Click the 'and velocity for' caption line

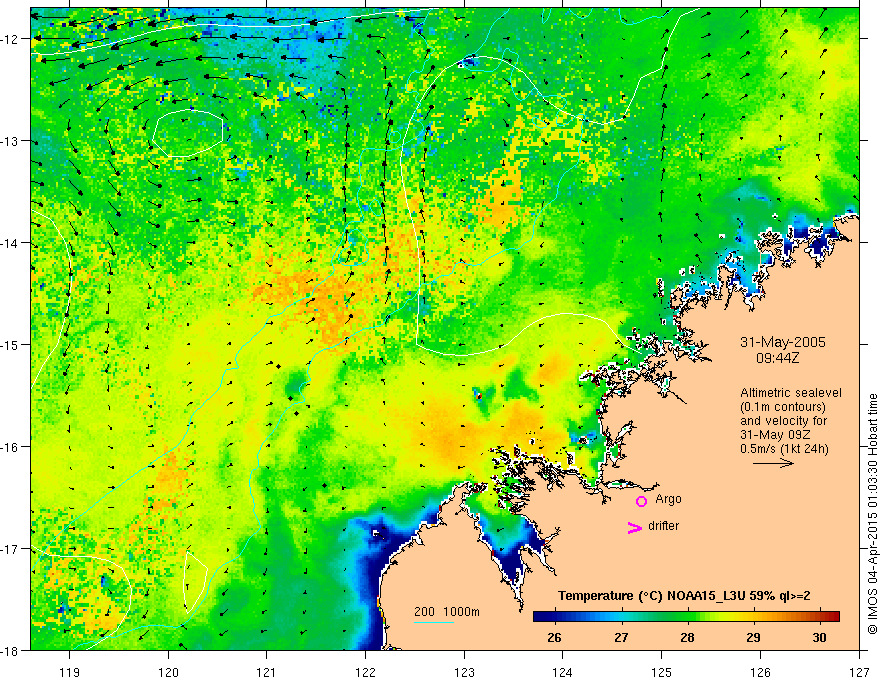coord(783,420)
